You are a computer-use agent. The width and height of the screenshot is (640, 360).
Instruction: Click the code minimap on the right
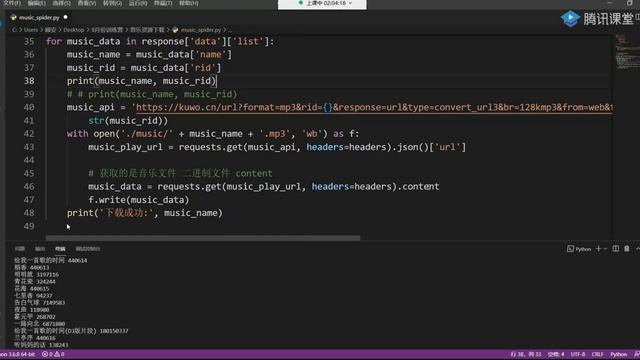click(626, 51)
